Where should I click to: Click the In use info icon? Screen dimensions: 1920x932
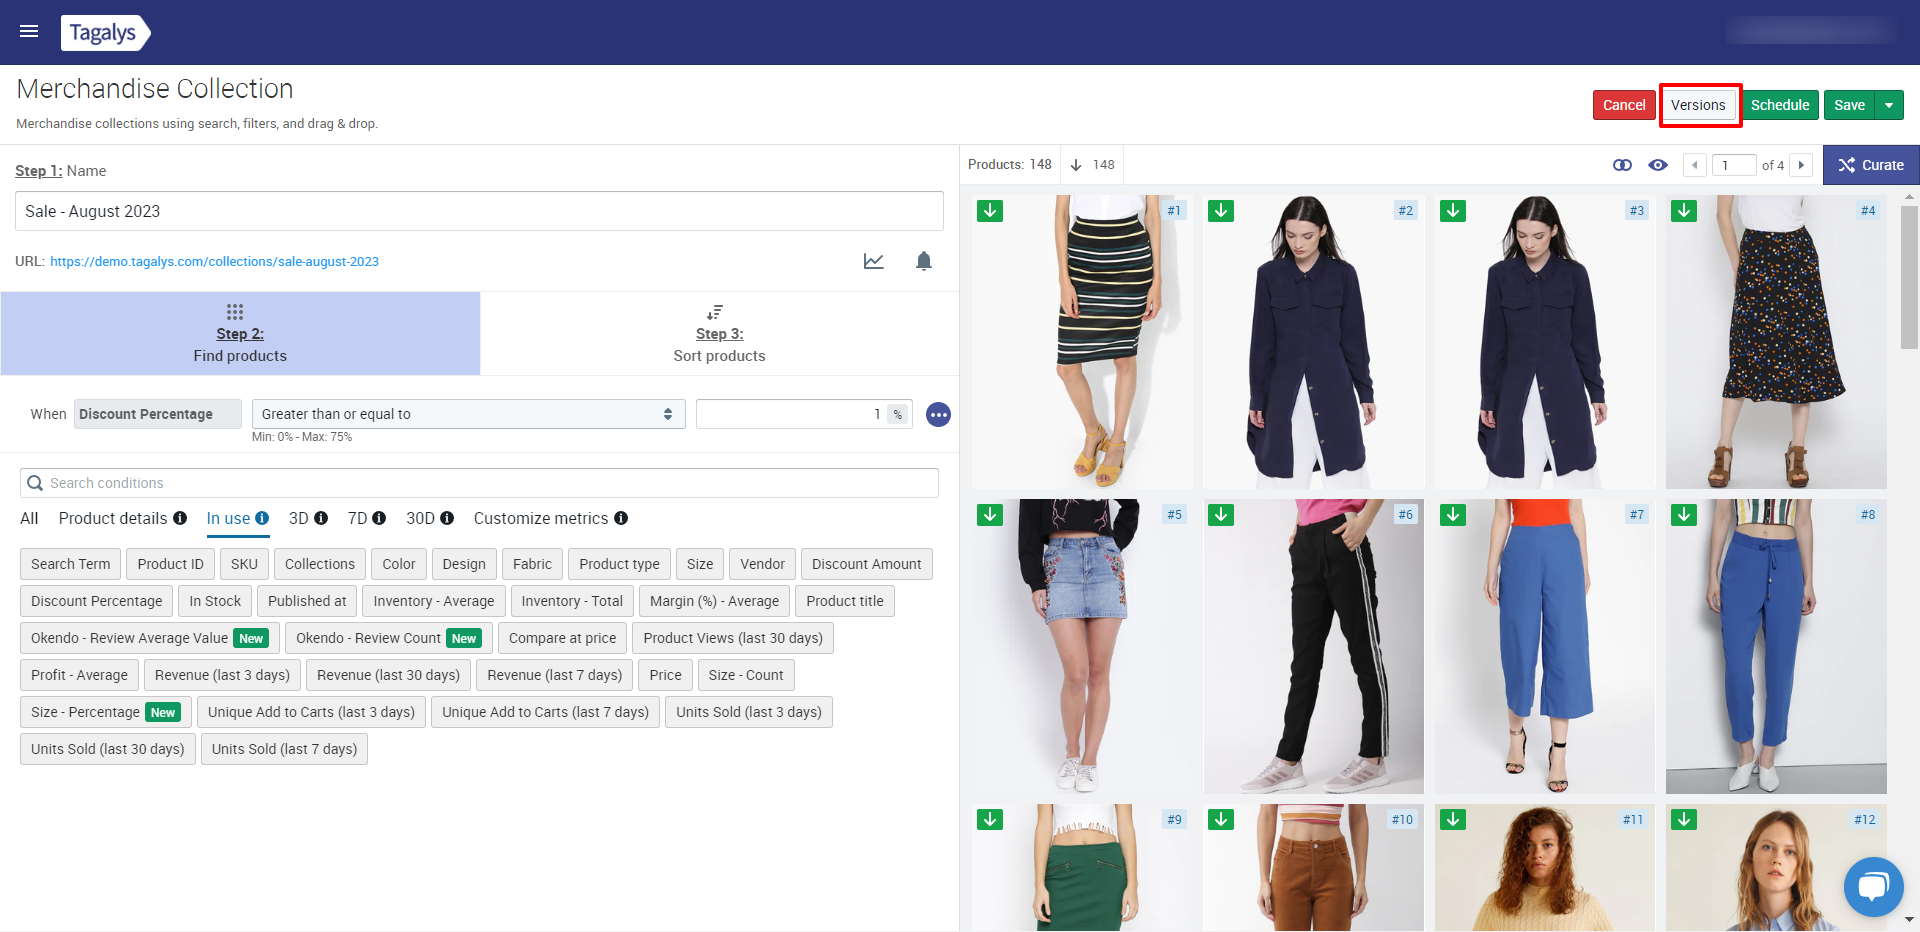click(262, 518)
